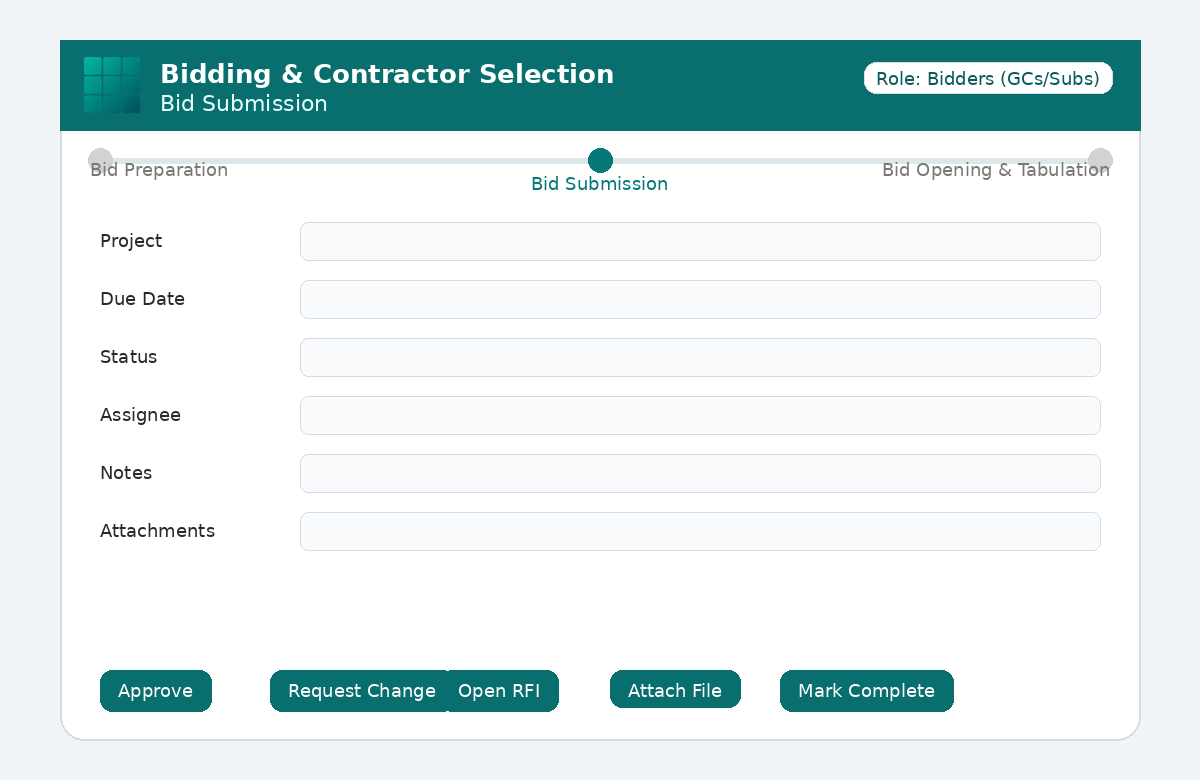The width and height of the screenshot is (1200, 780).
Task: Click the Bidding & Contractor Selection title
Action: pyautogui.click(x=387, y=74)
